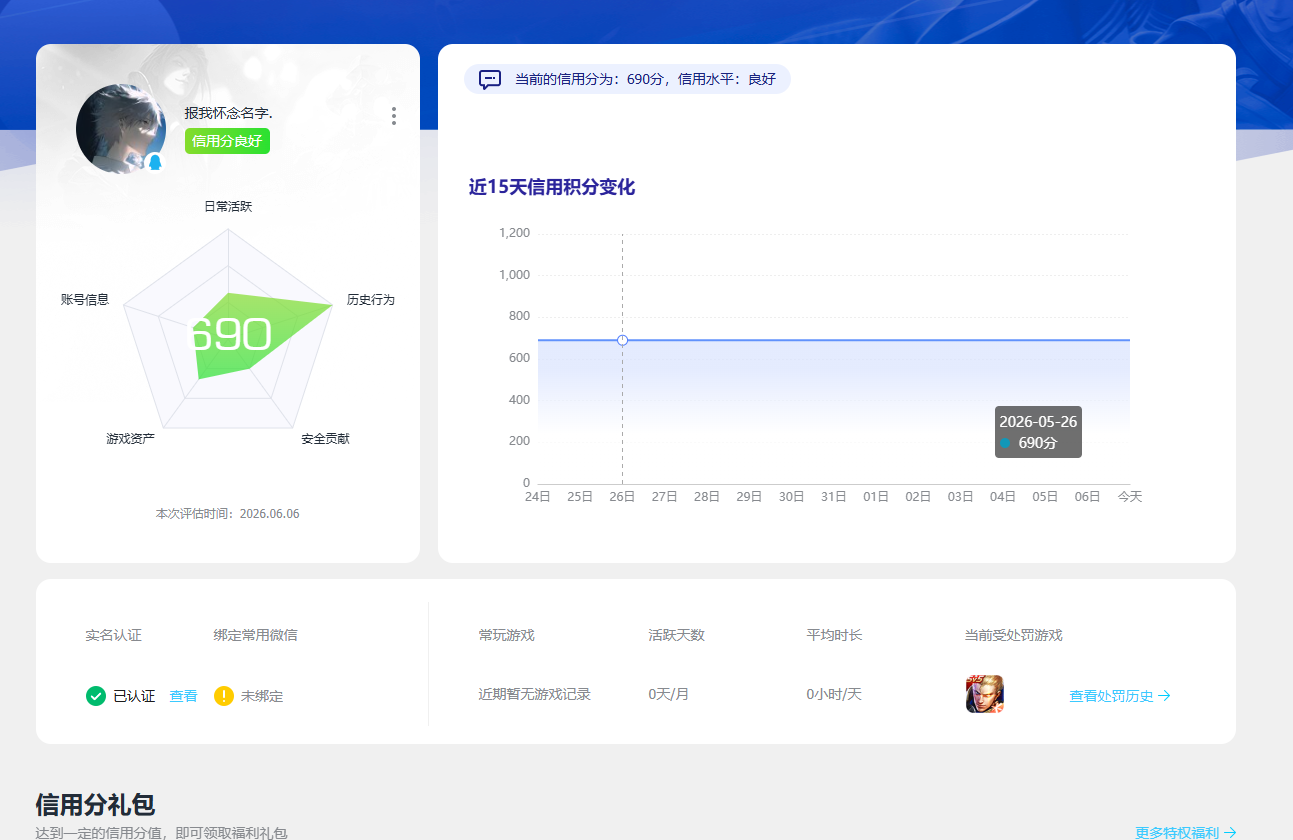Screen dimensions: 1293x840
Task: Click the 1,200 value on the y-axis
Action: (514, 233)
